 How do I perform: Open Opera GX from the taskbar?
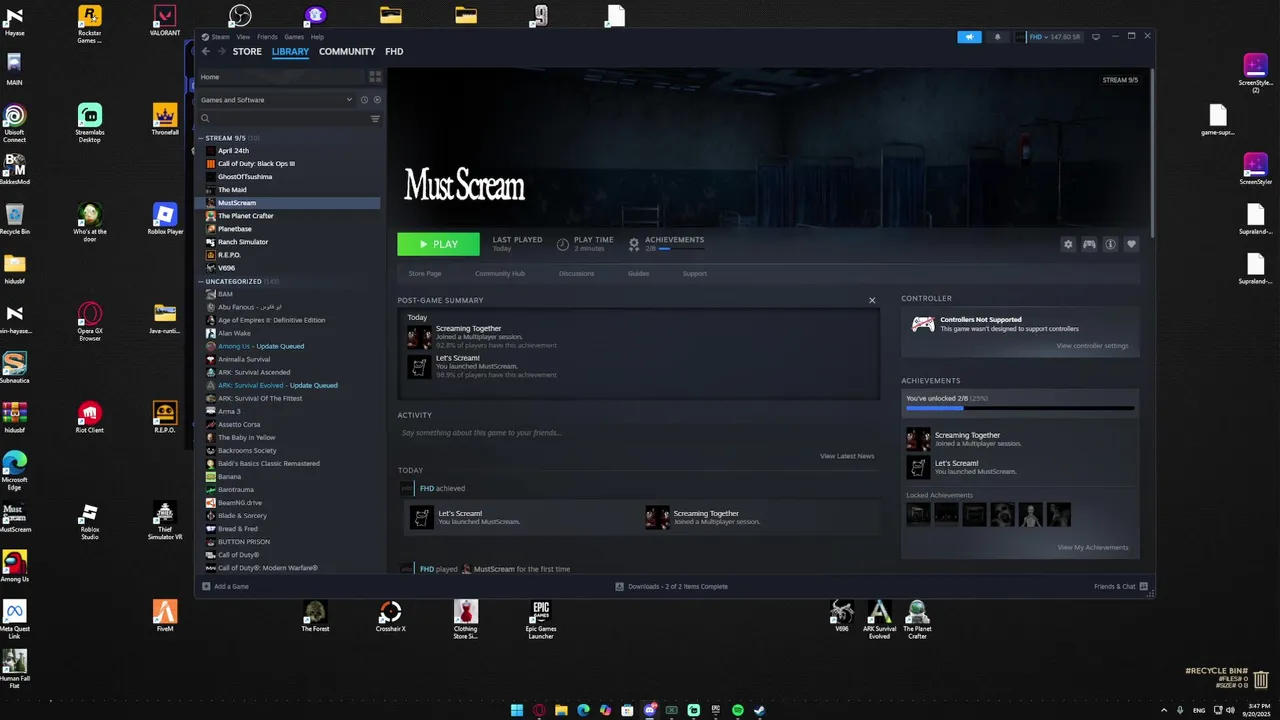tap(539, 710)
